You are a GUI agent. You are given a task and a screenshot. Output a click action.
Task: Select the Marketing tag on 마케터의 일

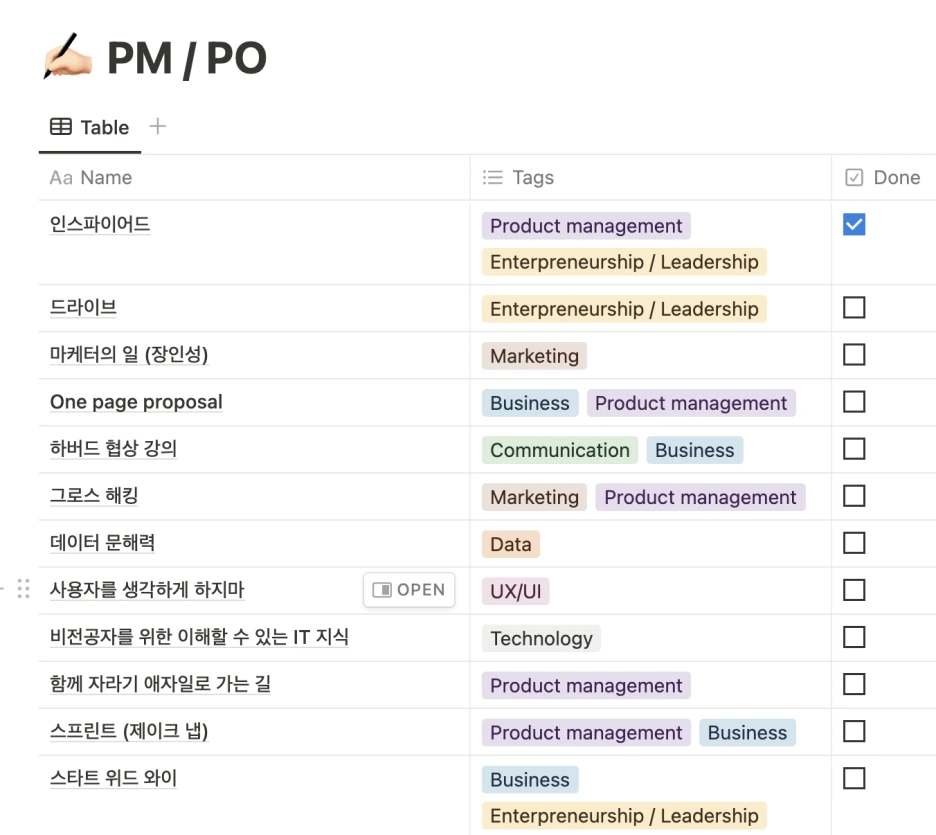534,355
